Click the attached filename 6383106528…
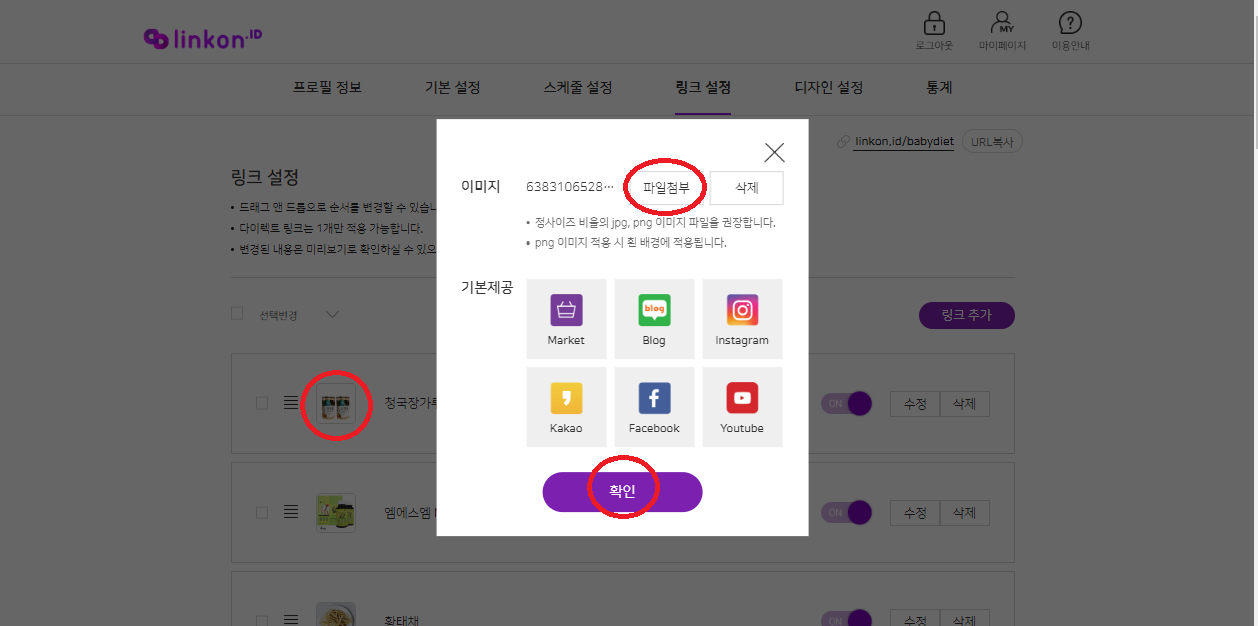1258x626 pixels. tap(570, 188)
